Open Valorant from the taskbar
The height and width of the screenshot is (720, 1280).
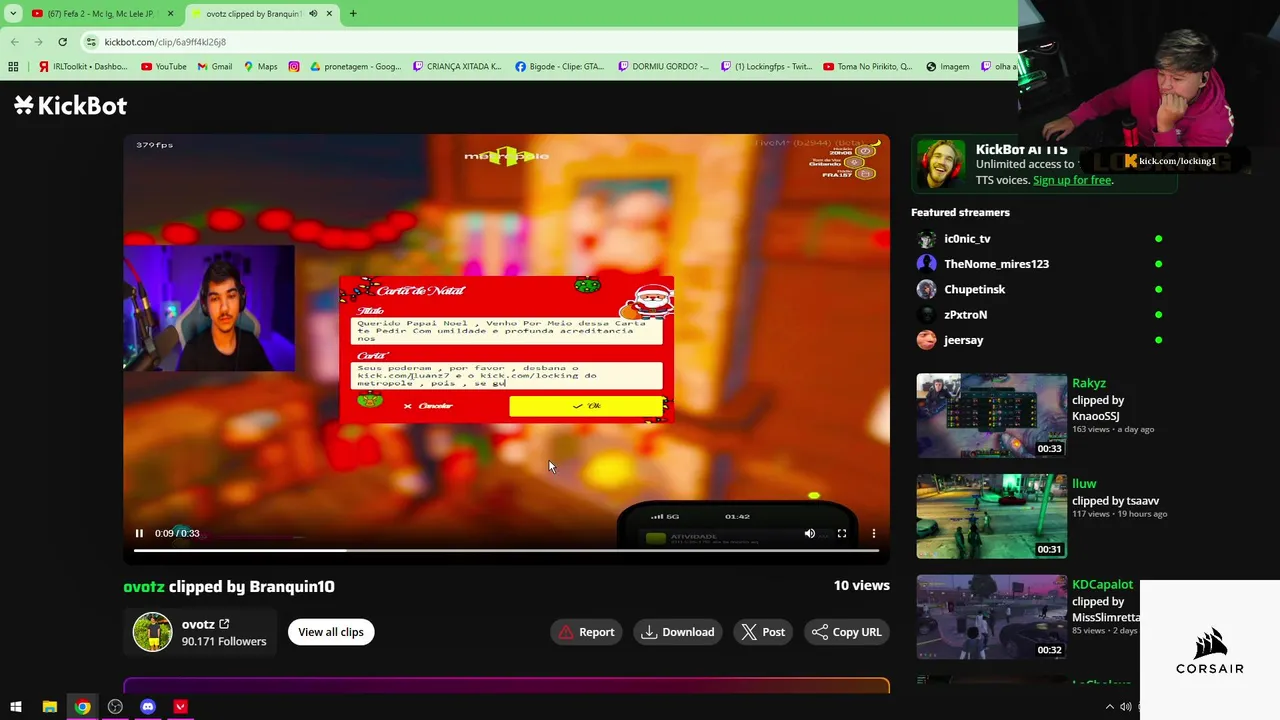pyautogui.click(x=181, y=707)
